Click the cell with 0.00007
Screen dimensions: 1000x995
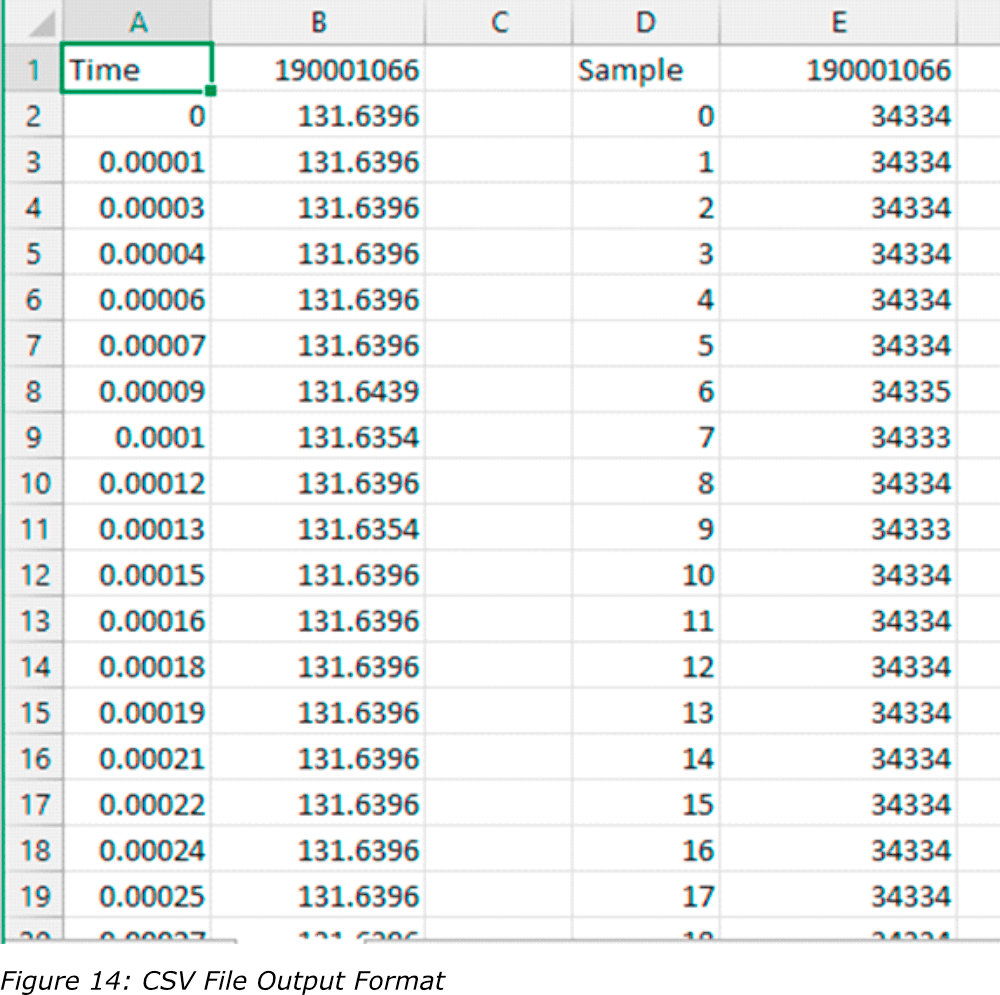(x=137, y=345)
